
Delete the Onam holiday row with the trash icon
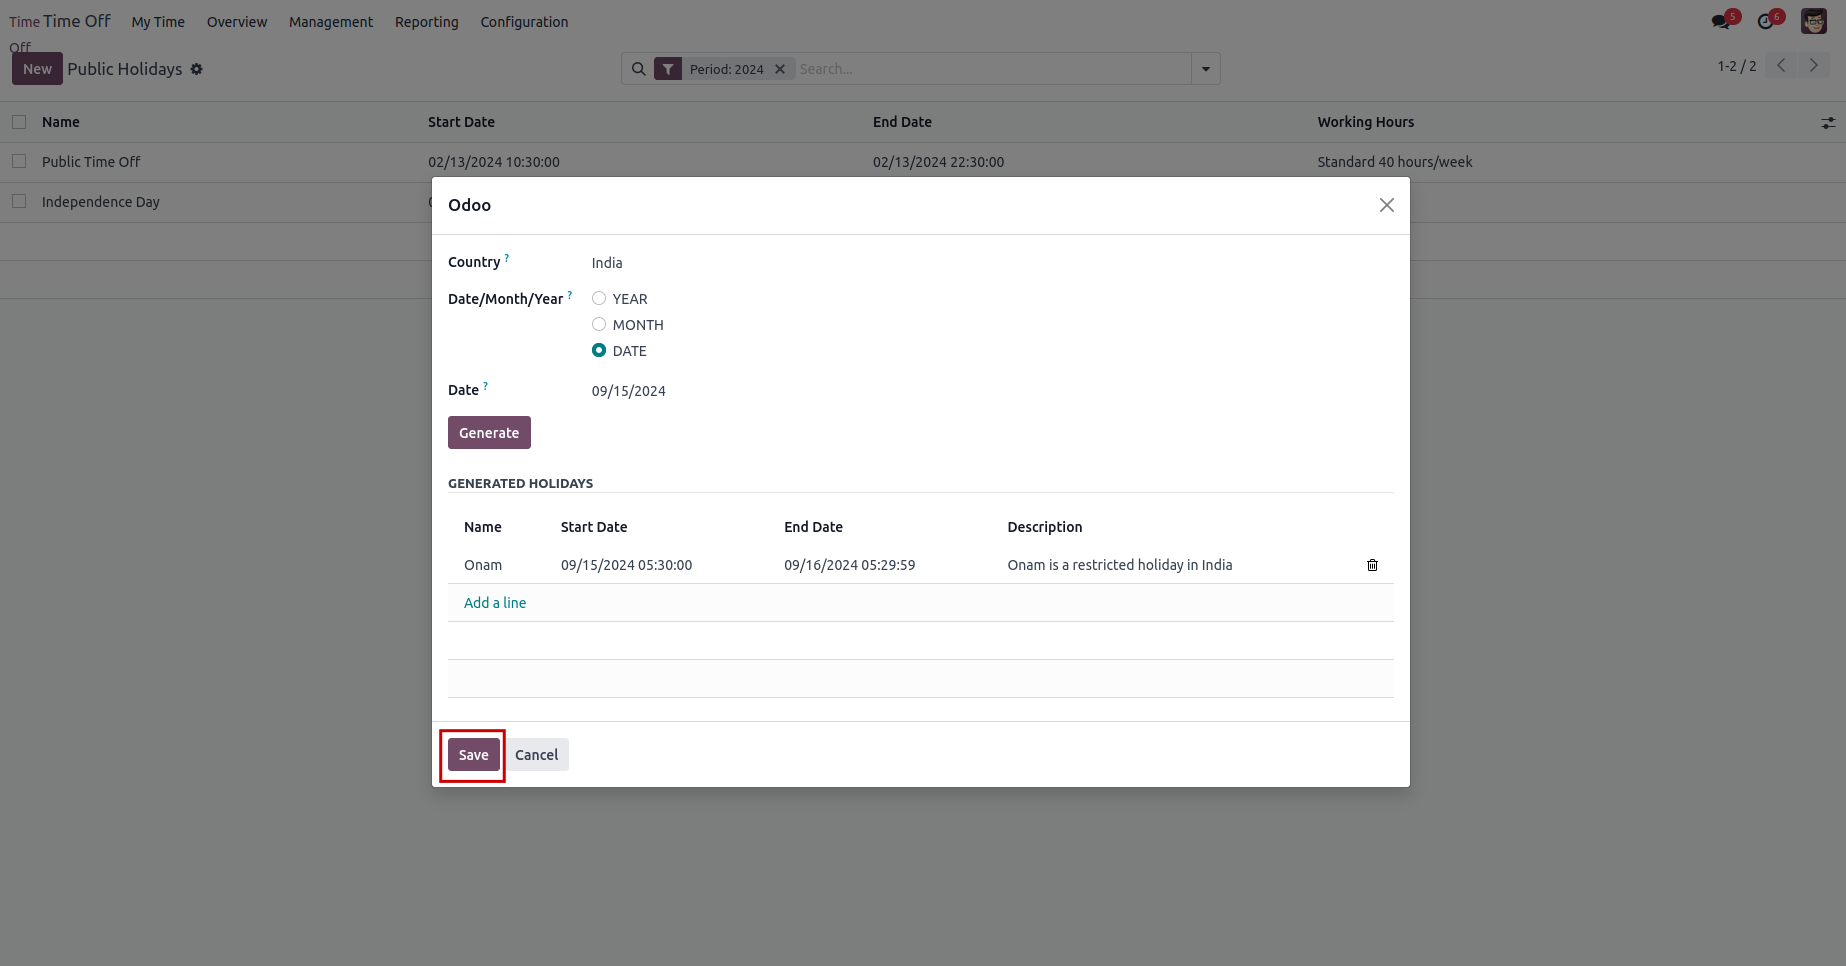tap(1372, 565)
